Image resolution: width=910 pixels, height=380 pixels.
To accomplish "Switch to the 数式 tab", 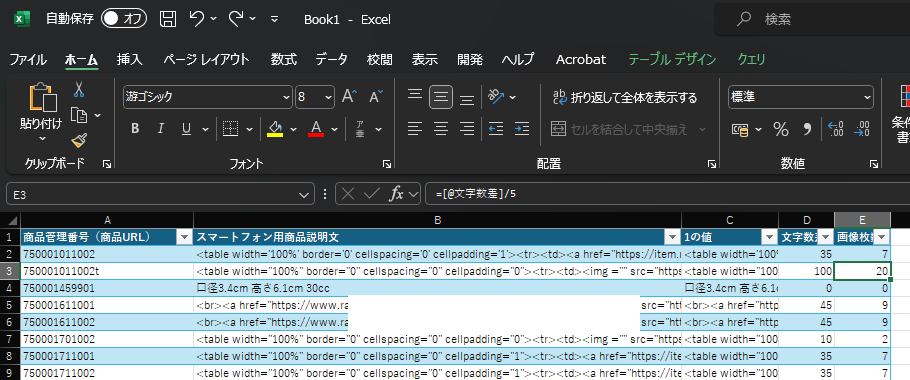I will pyautogui.click(x=284, y=59).
